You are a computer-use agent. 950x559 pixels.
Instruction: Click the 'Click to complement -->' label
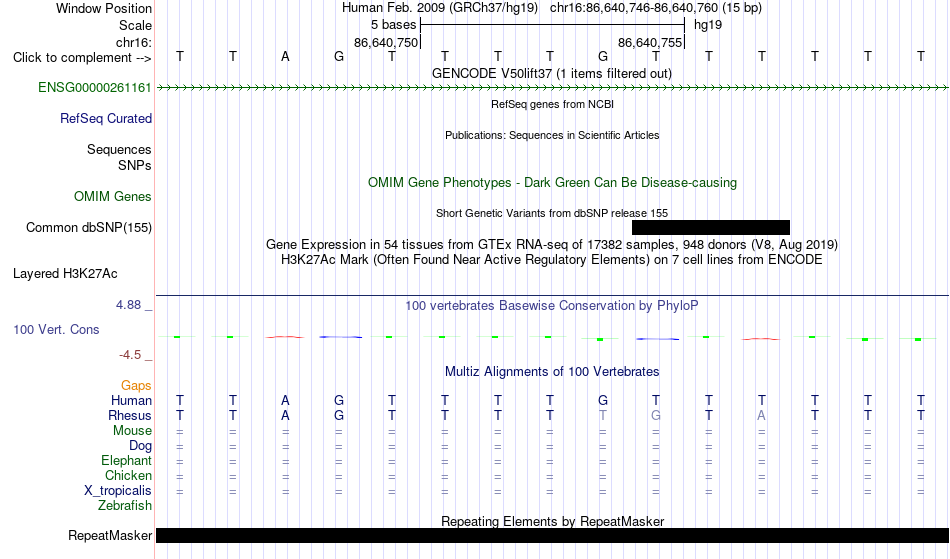click(x=82, y=58)
